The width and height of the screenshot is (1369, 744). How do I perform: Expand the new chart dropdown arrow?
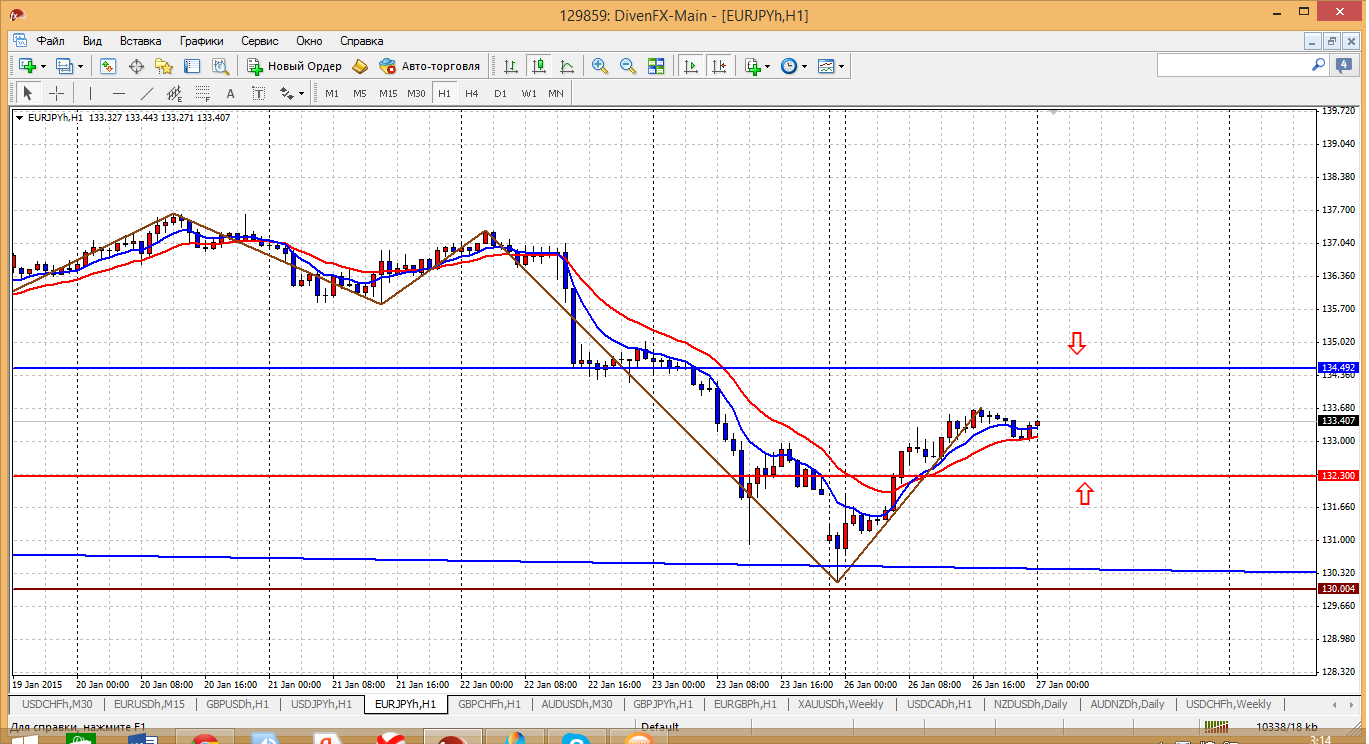coord(43,67)
